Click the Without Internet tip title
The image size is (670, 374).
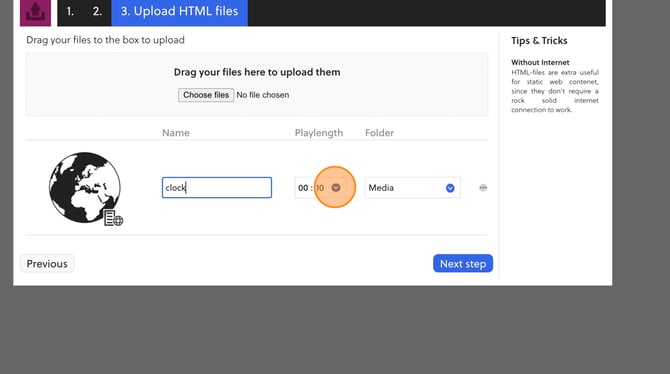540,62
